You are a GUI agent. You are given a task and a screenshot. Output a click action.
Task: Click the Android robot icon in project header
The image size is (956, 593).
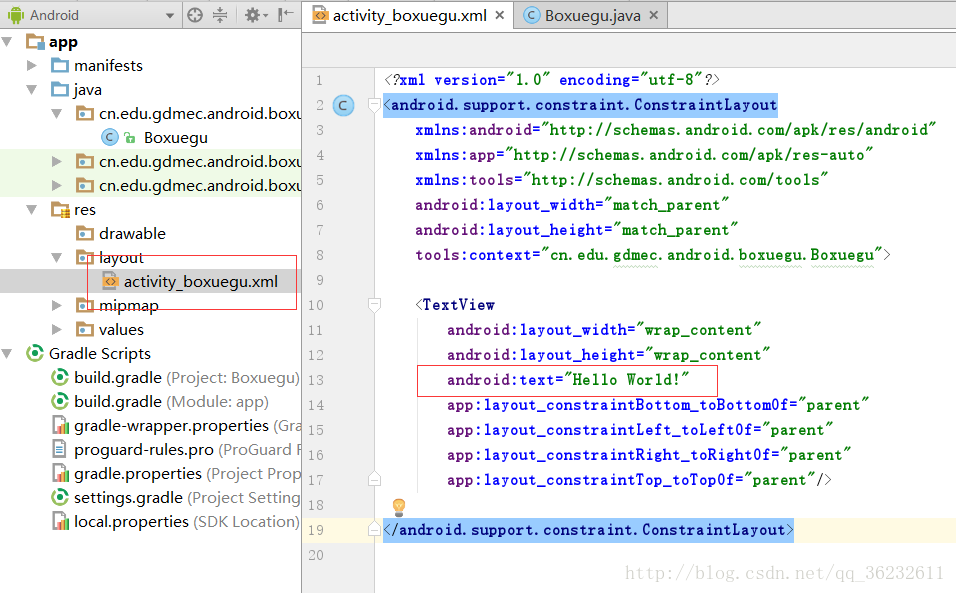point(16,15)
